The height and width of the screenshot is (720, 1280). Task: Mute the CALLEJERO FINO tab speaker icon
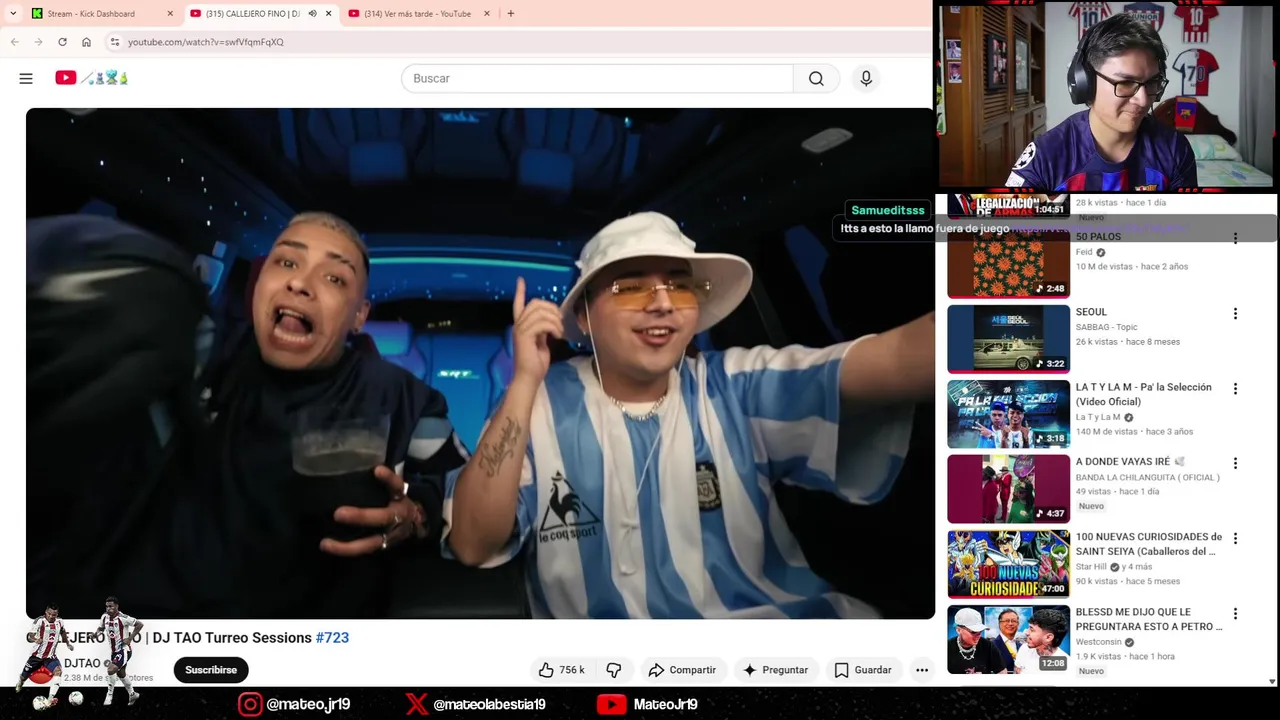[312, 14]
